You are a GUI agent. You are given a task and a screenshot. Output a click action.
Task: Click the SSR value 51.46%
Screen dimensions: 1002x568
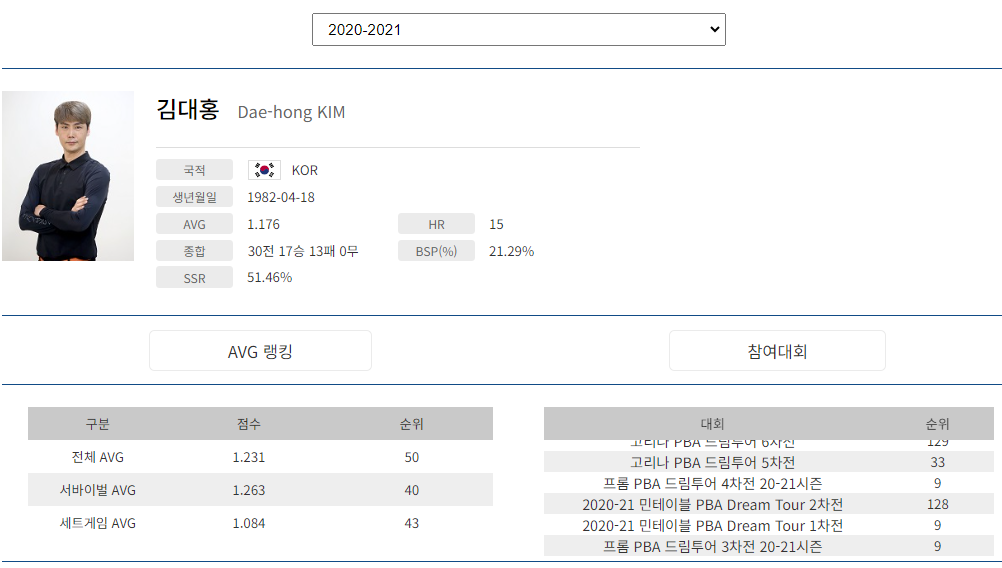[x=270, y=277]
